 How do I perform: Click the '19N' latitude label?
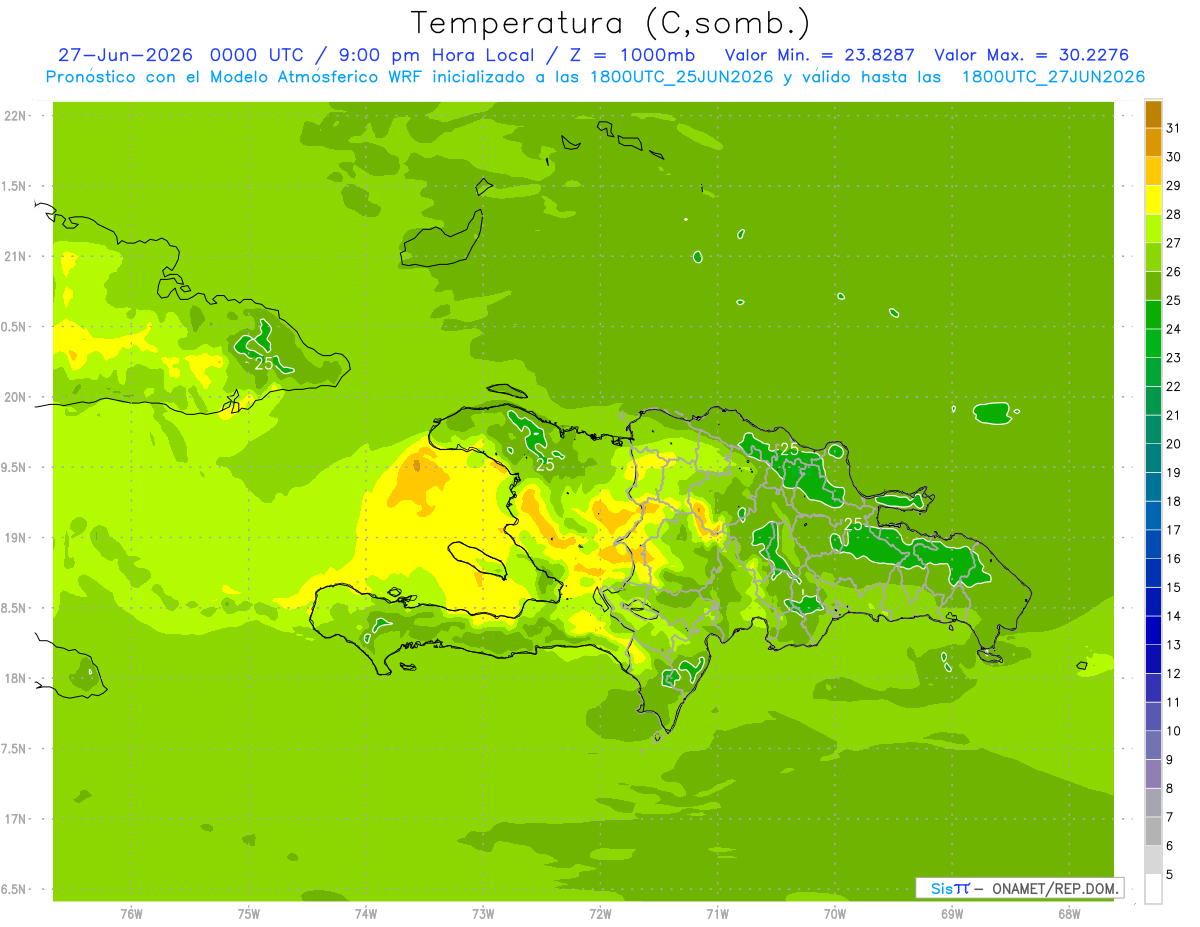click(15, 538)
